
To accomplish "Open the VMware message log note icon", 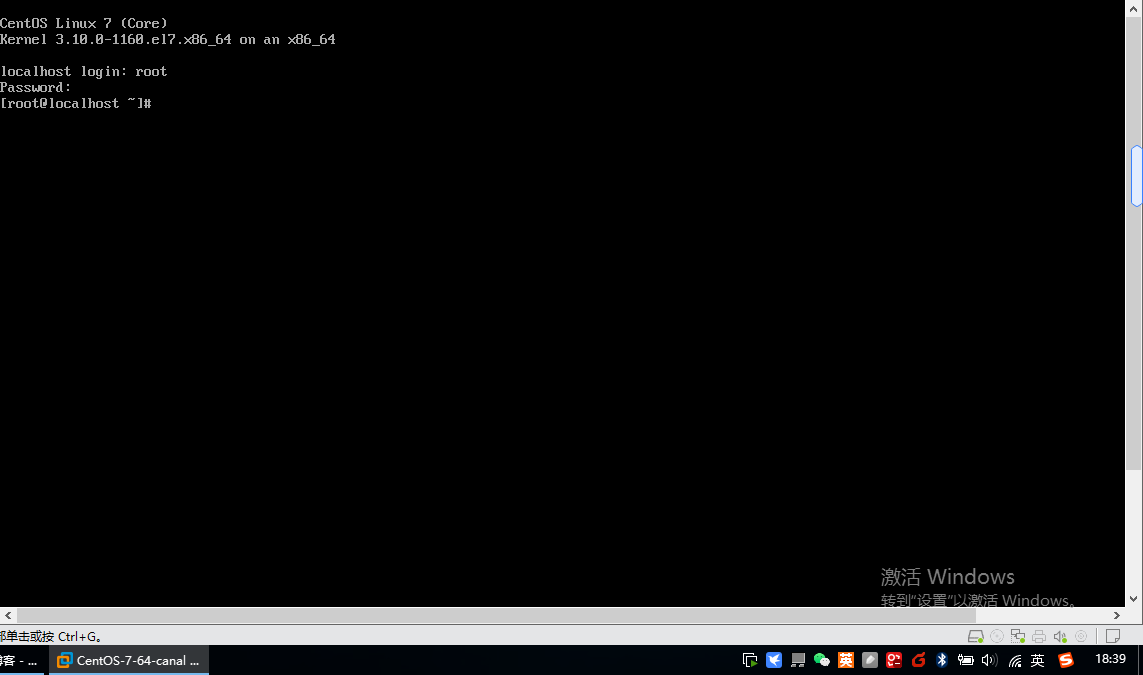I will click(1112, 636).
